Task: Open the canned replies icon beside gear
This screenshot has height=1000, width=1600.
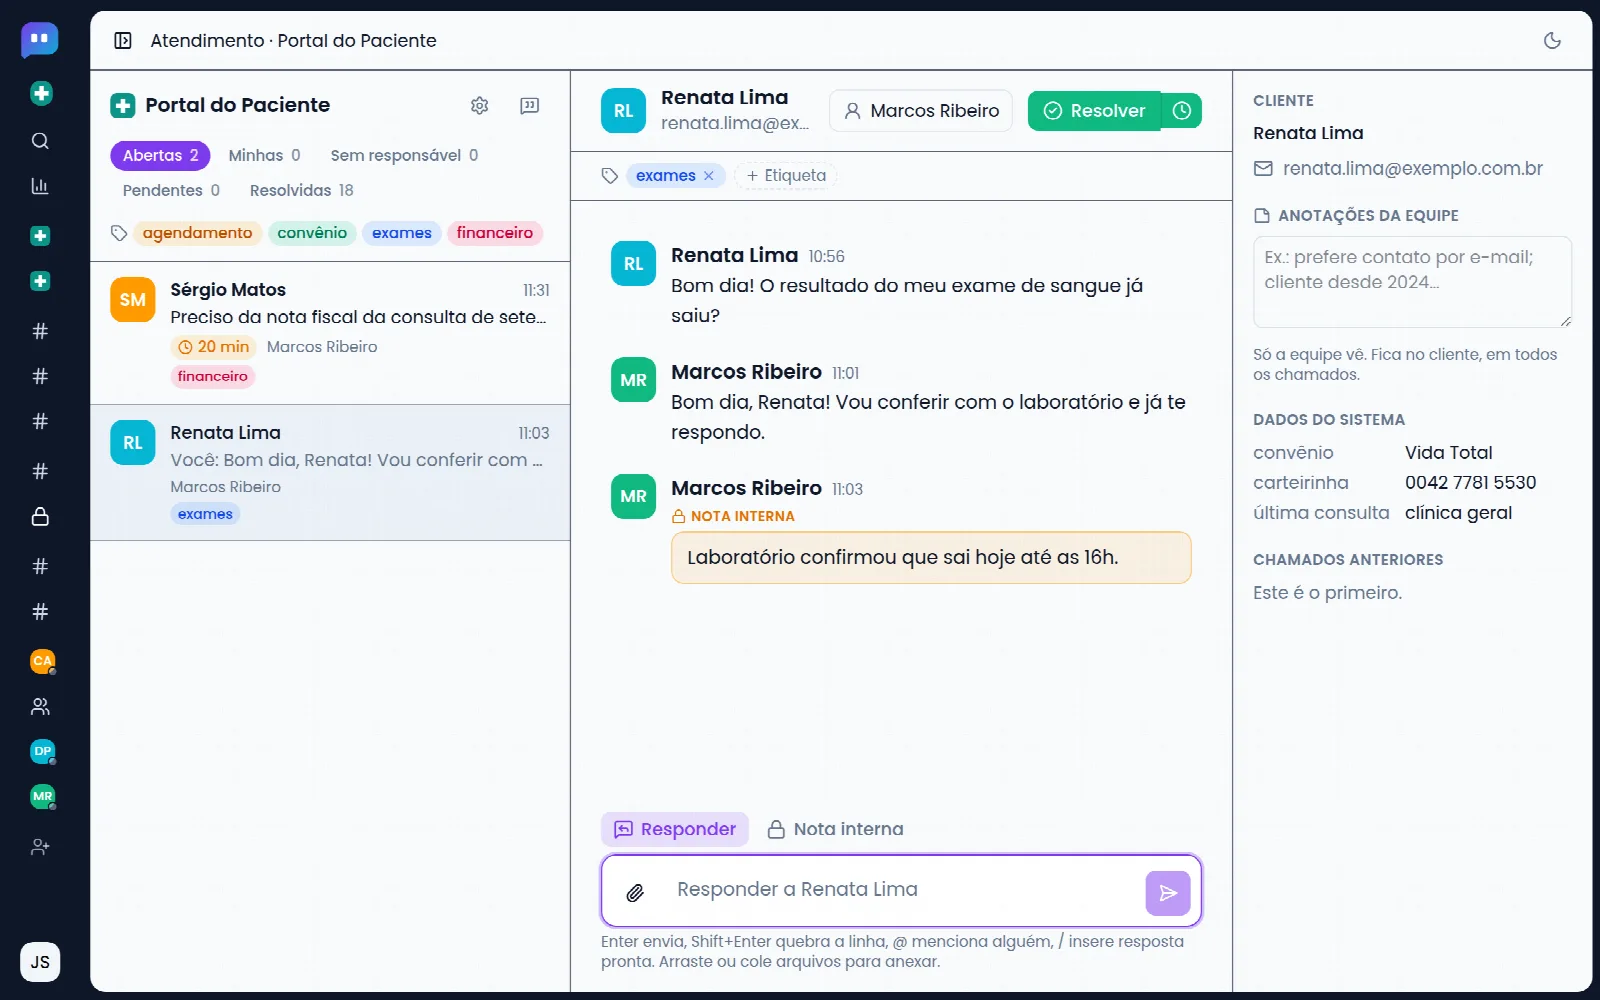Action: pyautogui.click(x=530, y=105)
